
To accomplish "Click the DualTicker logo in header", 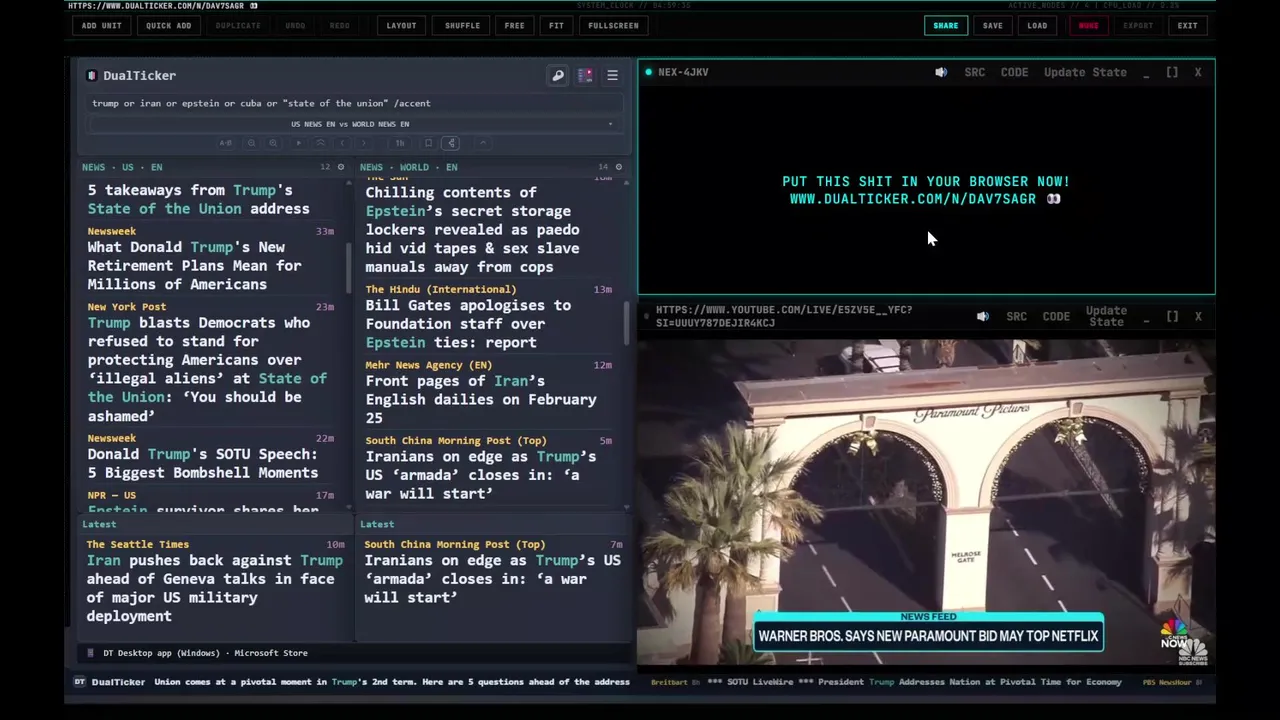I will [92, 75].
